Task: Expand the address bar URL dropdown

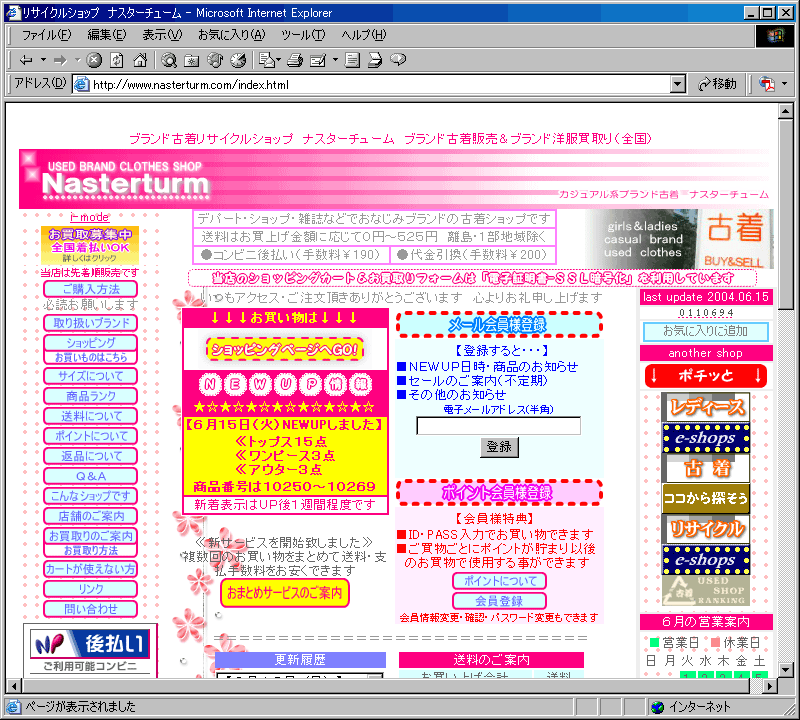Action: point(678,84)
